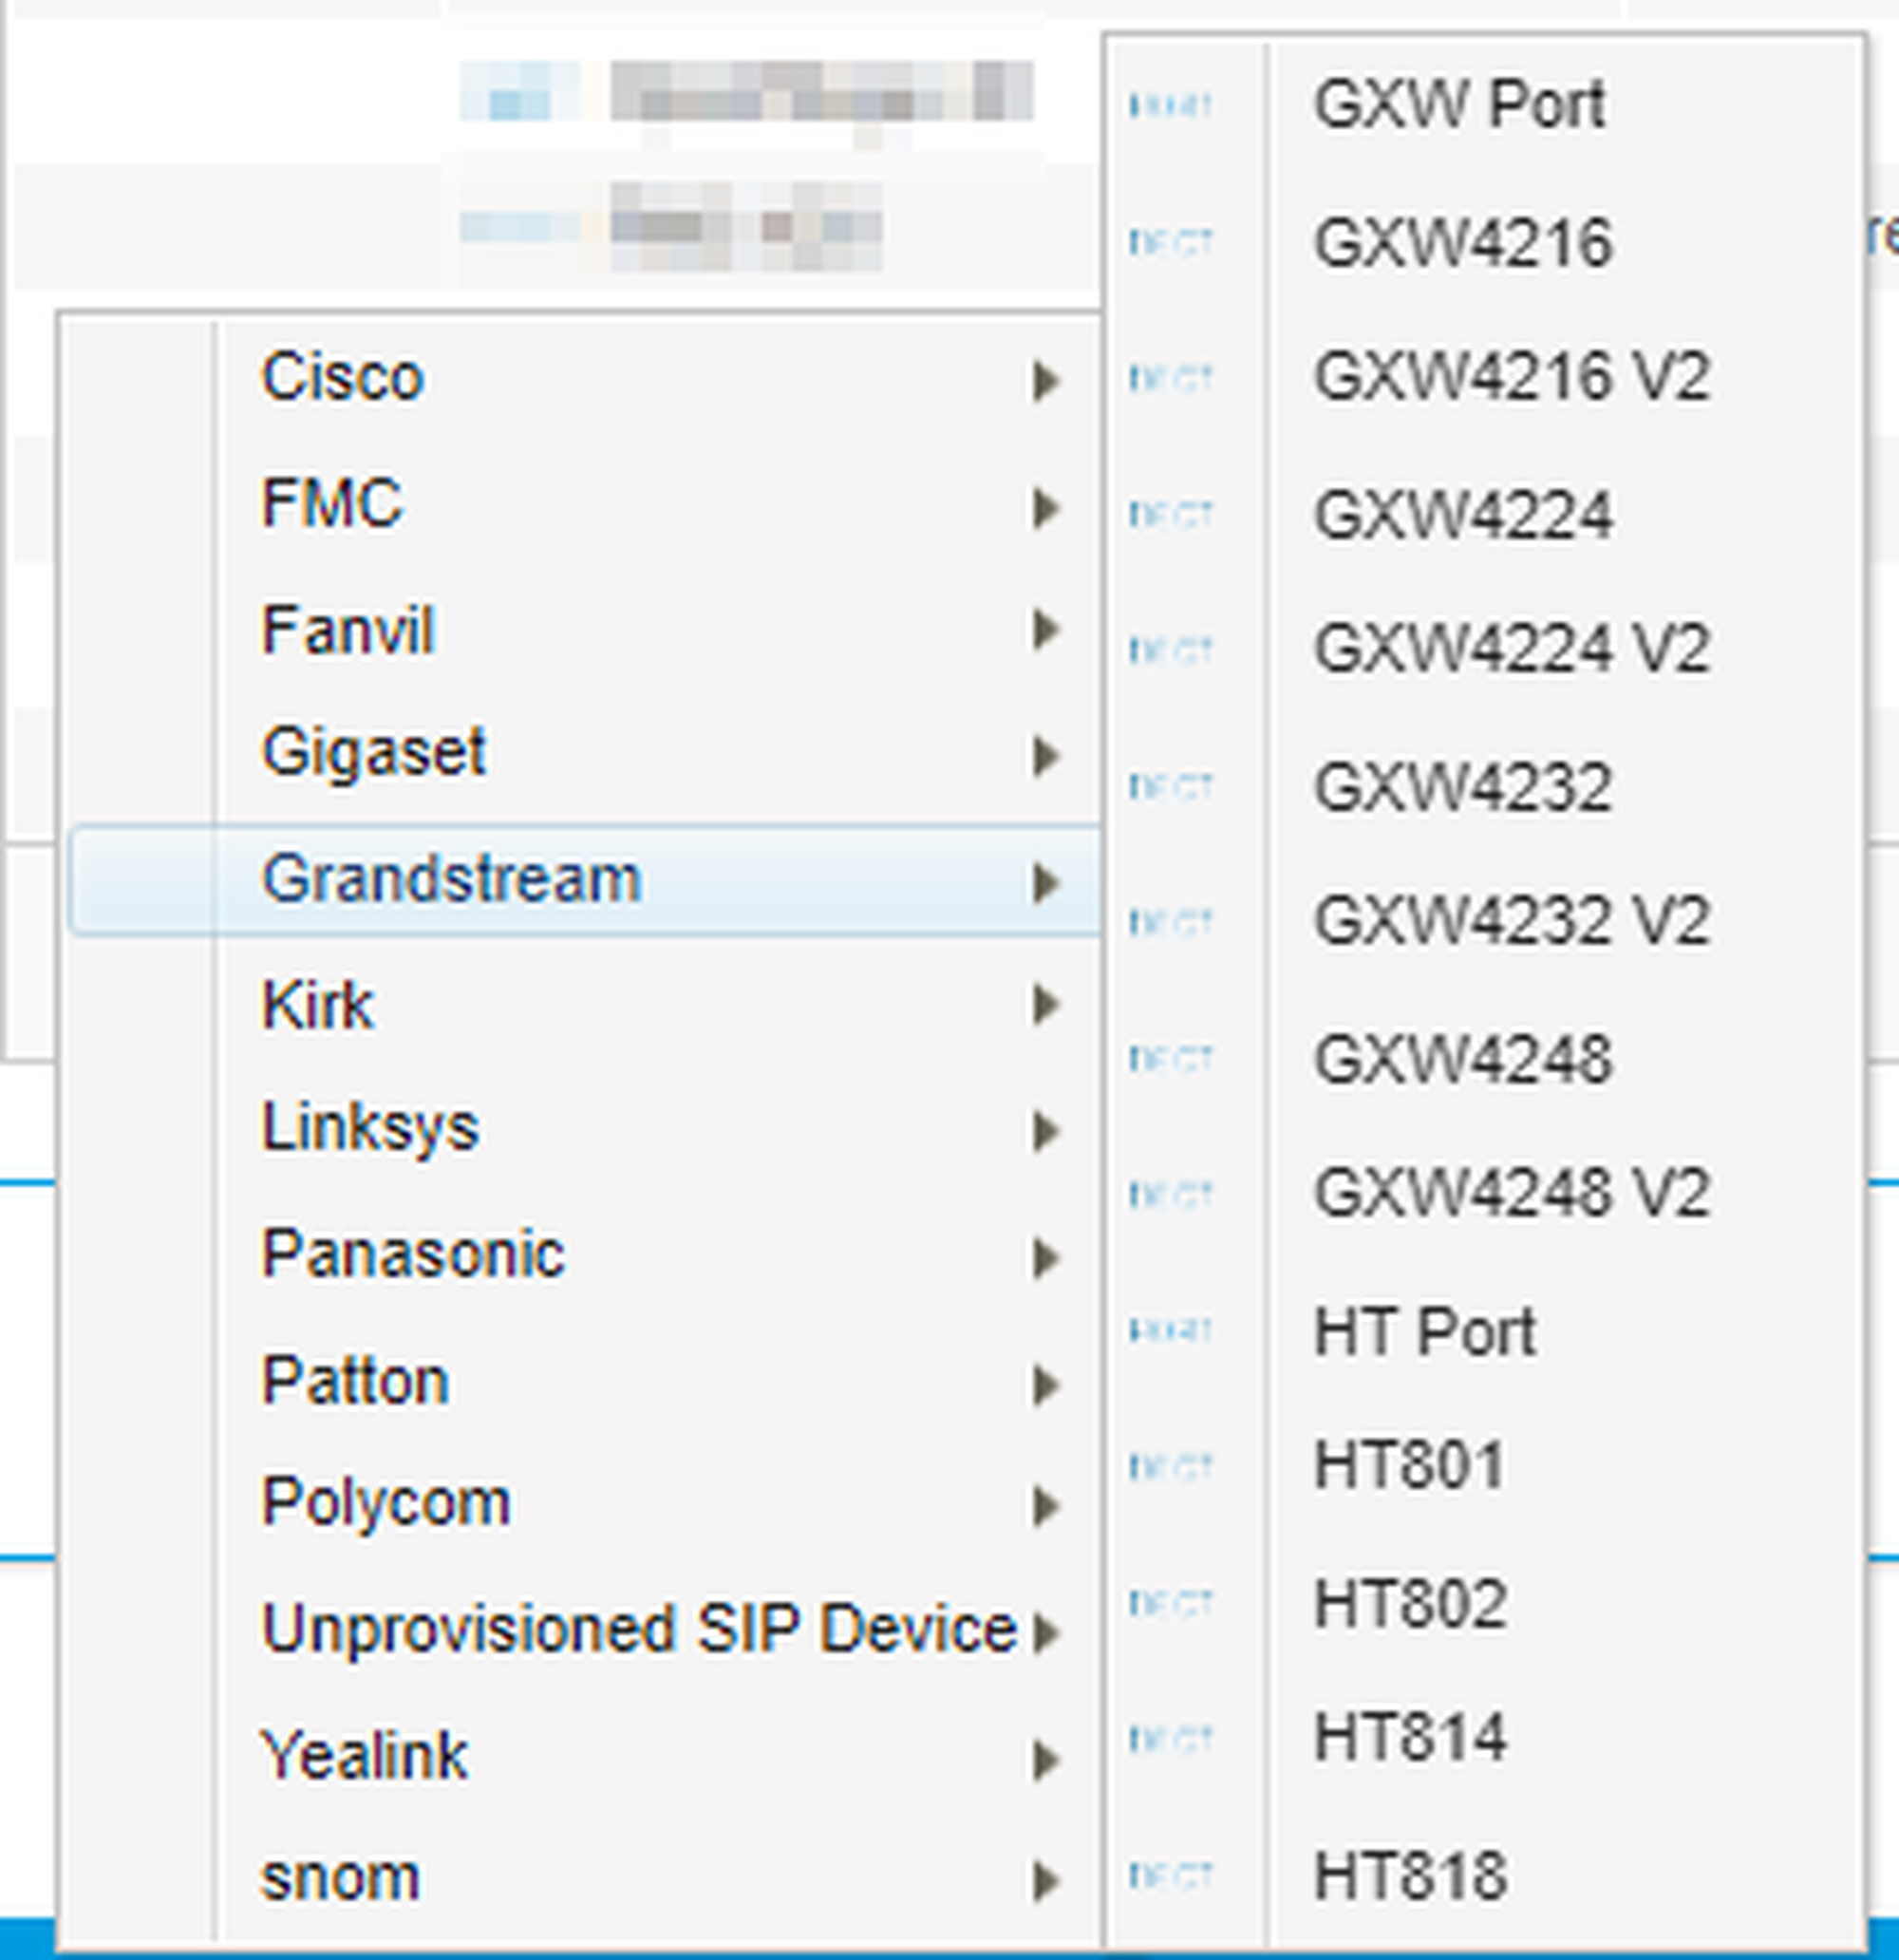The width and height of the screenshot is (1899, 1960).
Task: Open the Yealink submenu via its arrow
Action: click(x=1045, y=1761)
